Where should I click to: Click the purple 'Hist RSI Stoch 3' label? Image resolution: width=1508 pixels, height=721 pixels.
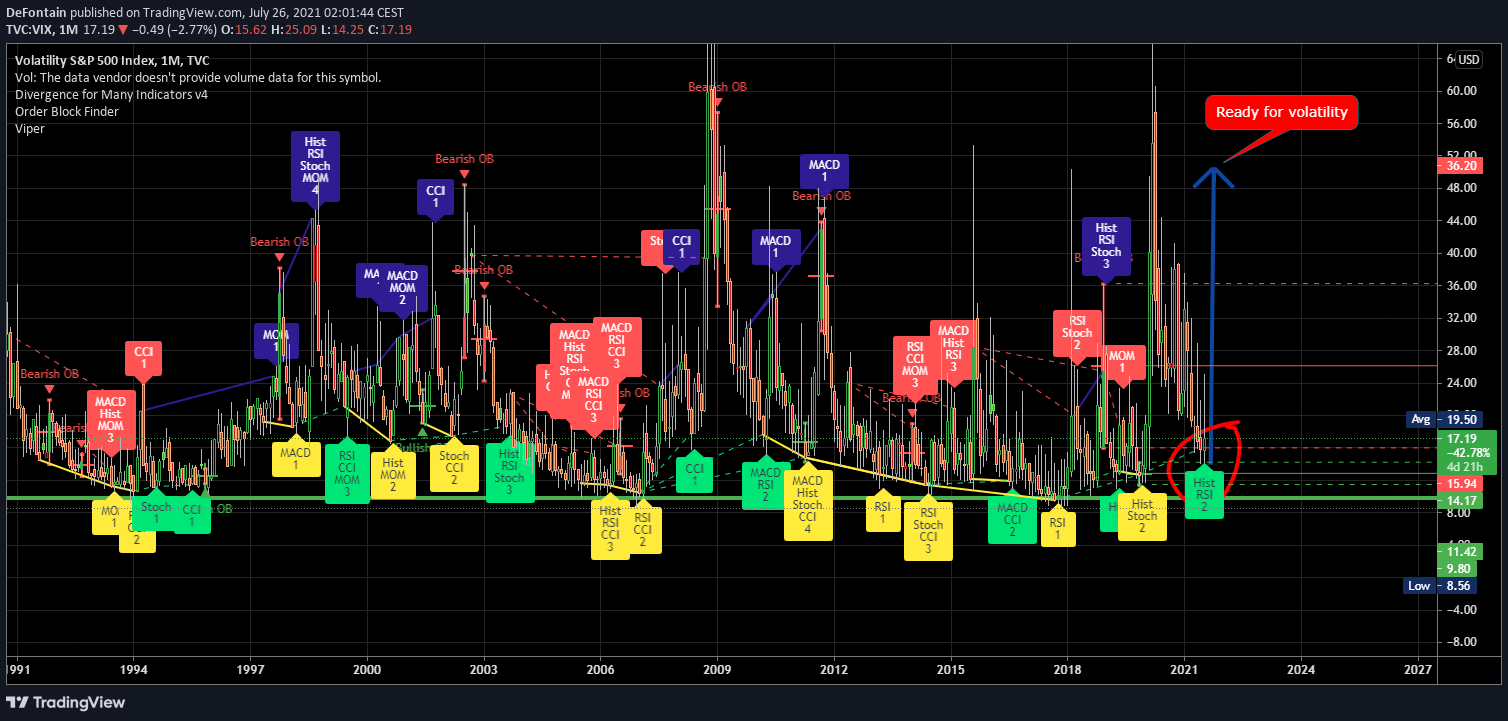tap(1106, 246)
